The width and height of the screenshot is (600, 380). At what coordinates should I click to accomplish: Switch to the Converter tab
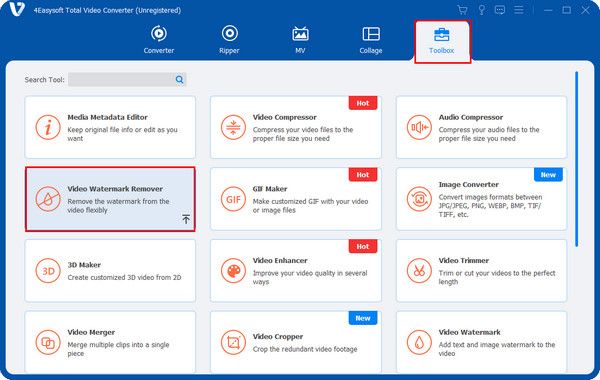pos(159,39)
